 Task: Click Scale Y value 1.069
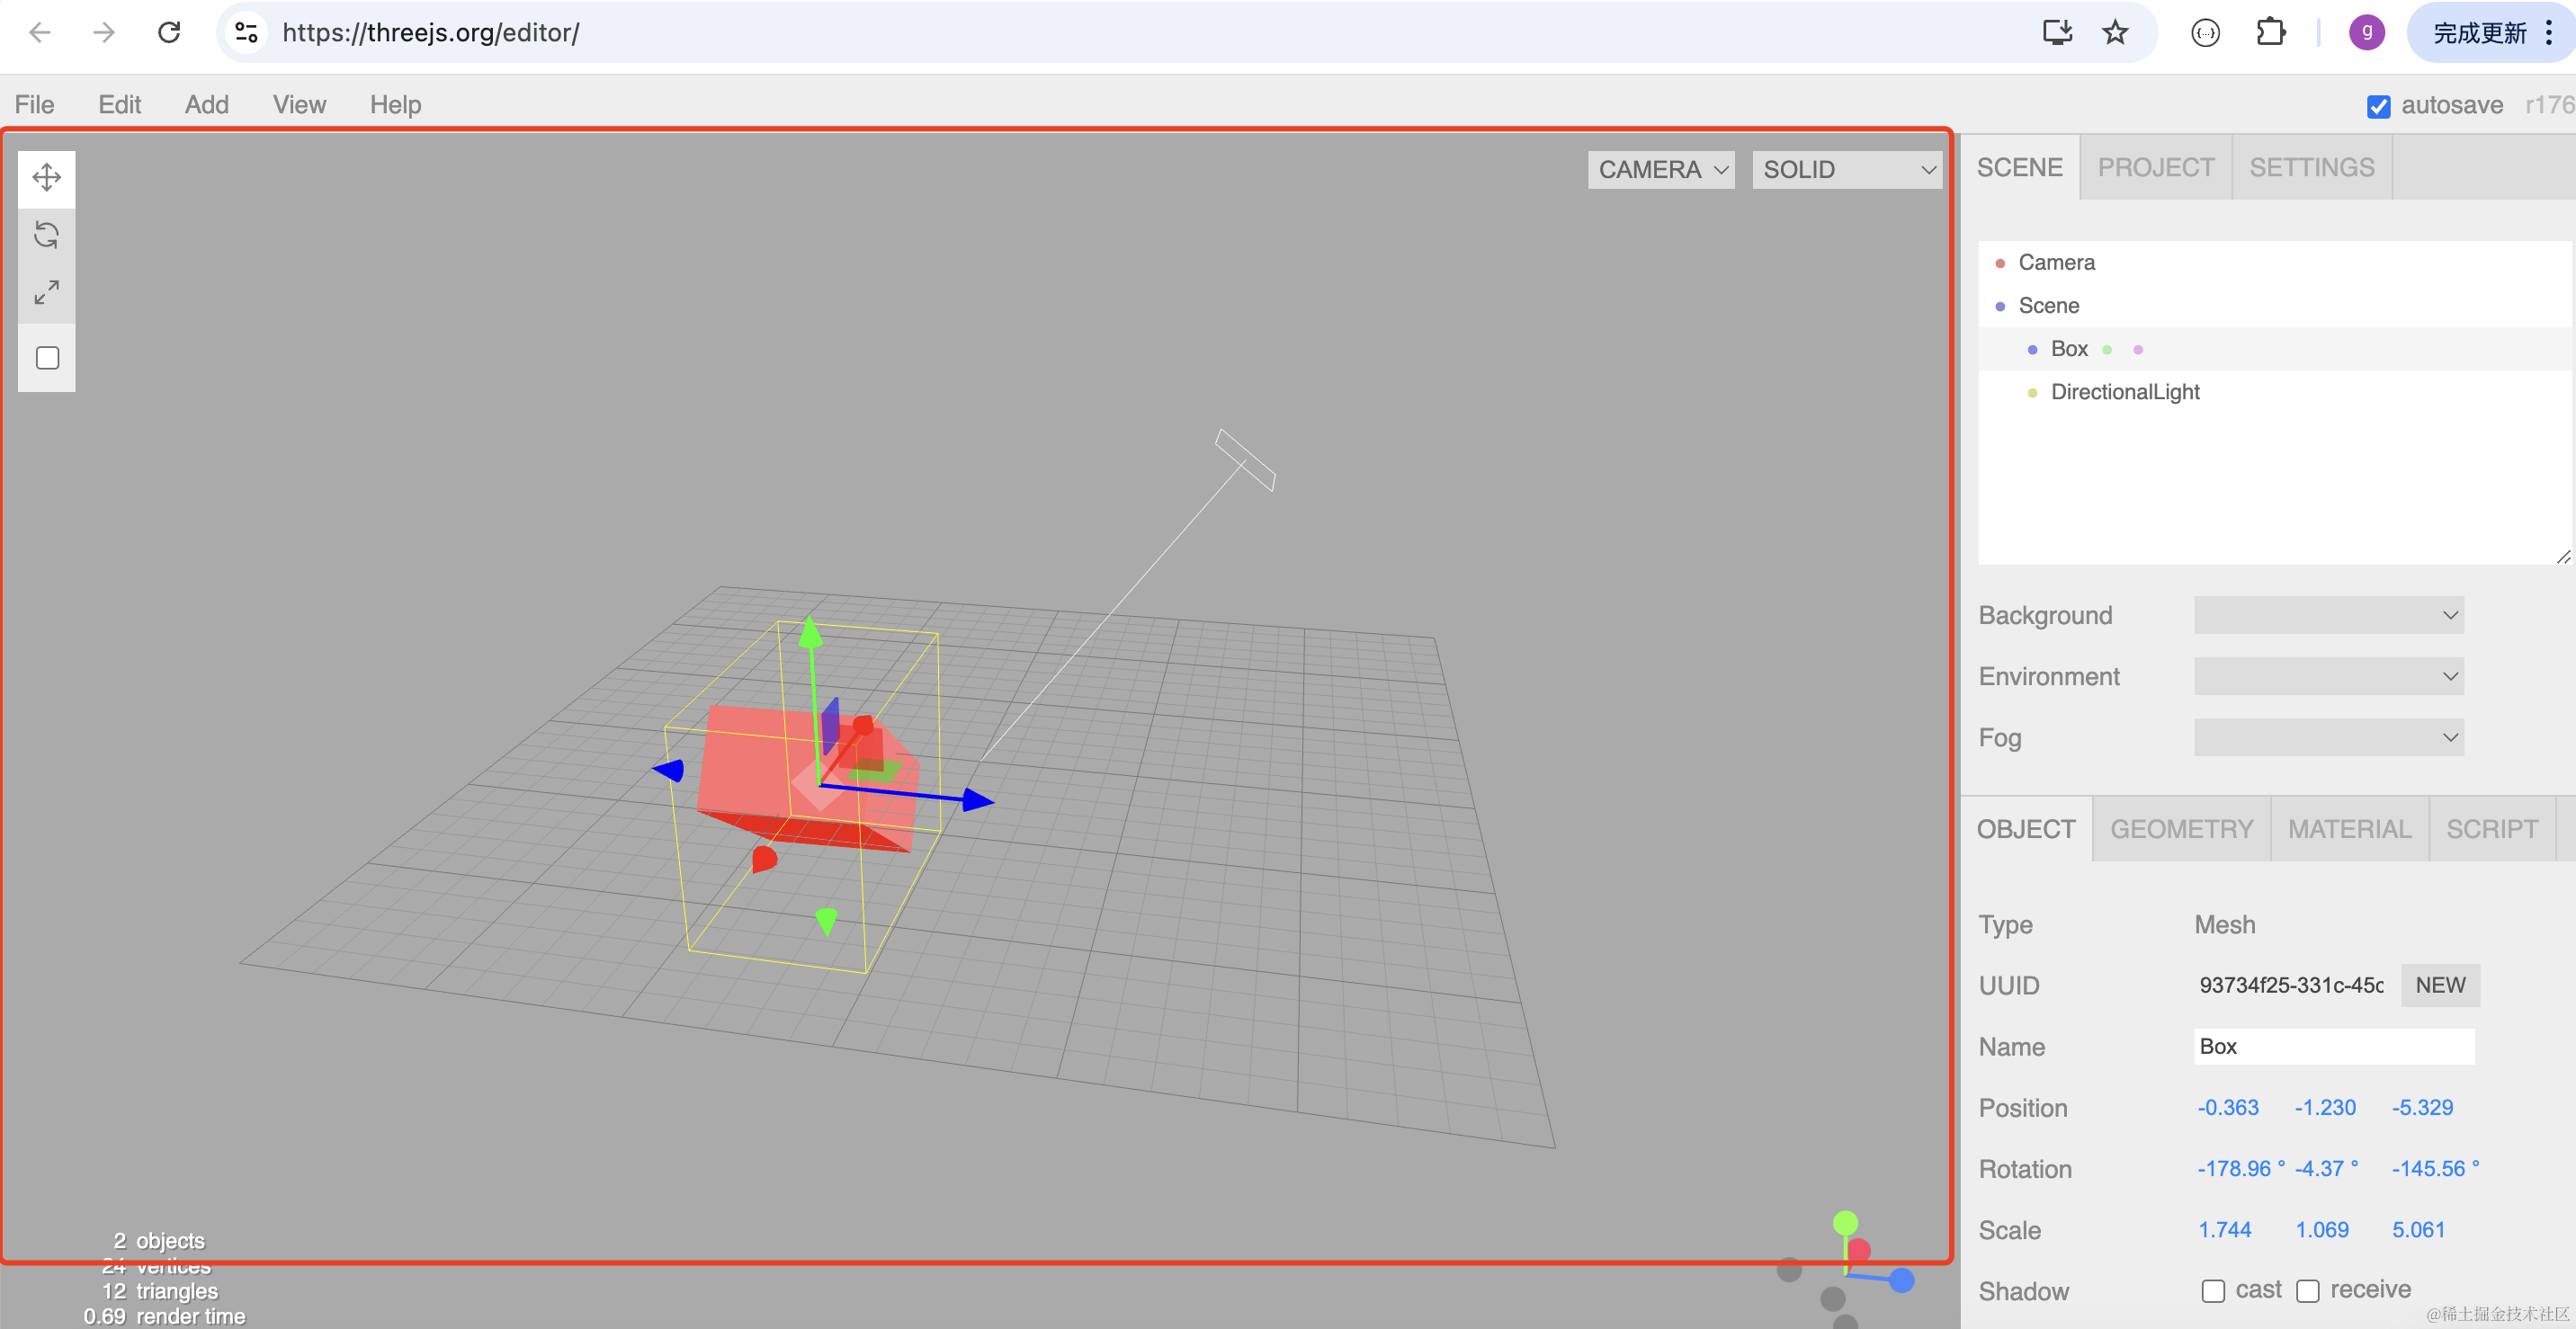[2321, 1229]
